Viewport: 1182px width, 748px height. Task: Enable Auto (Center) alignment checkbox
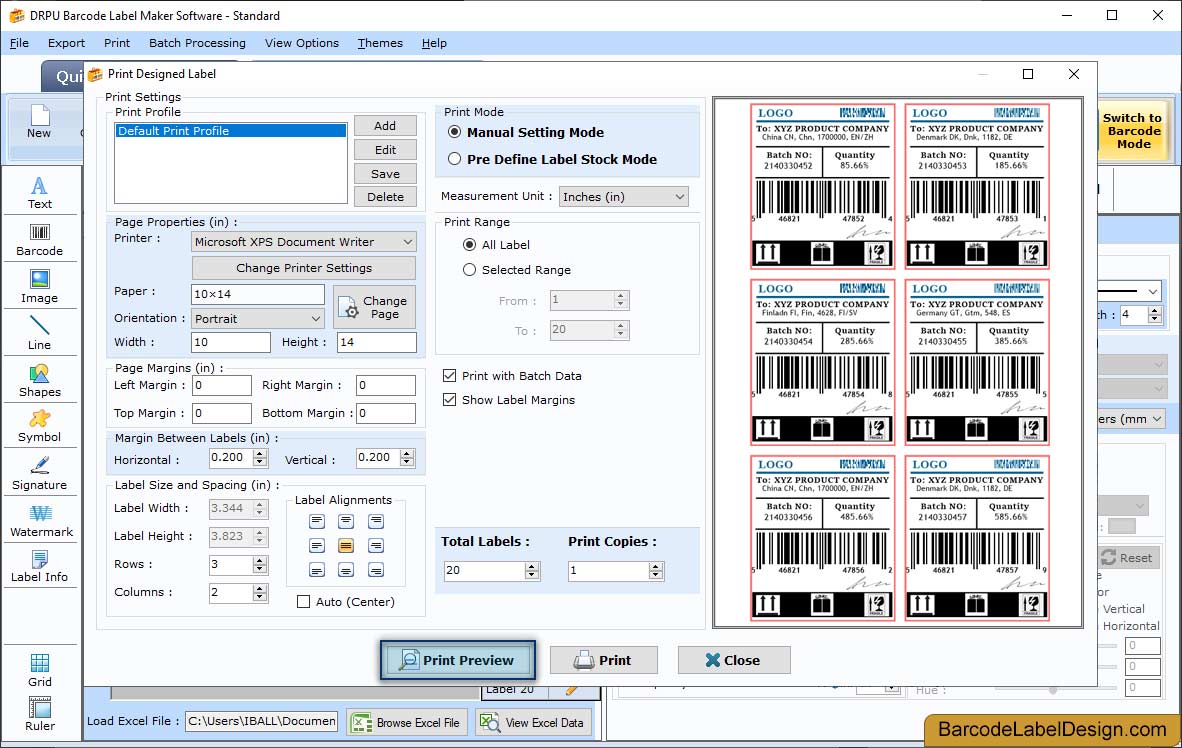tap(303, 602)
